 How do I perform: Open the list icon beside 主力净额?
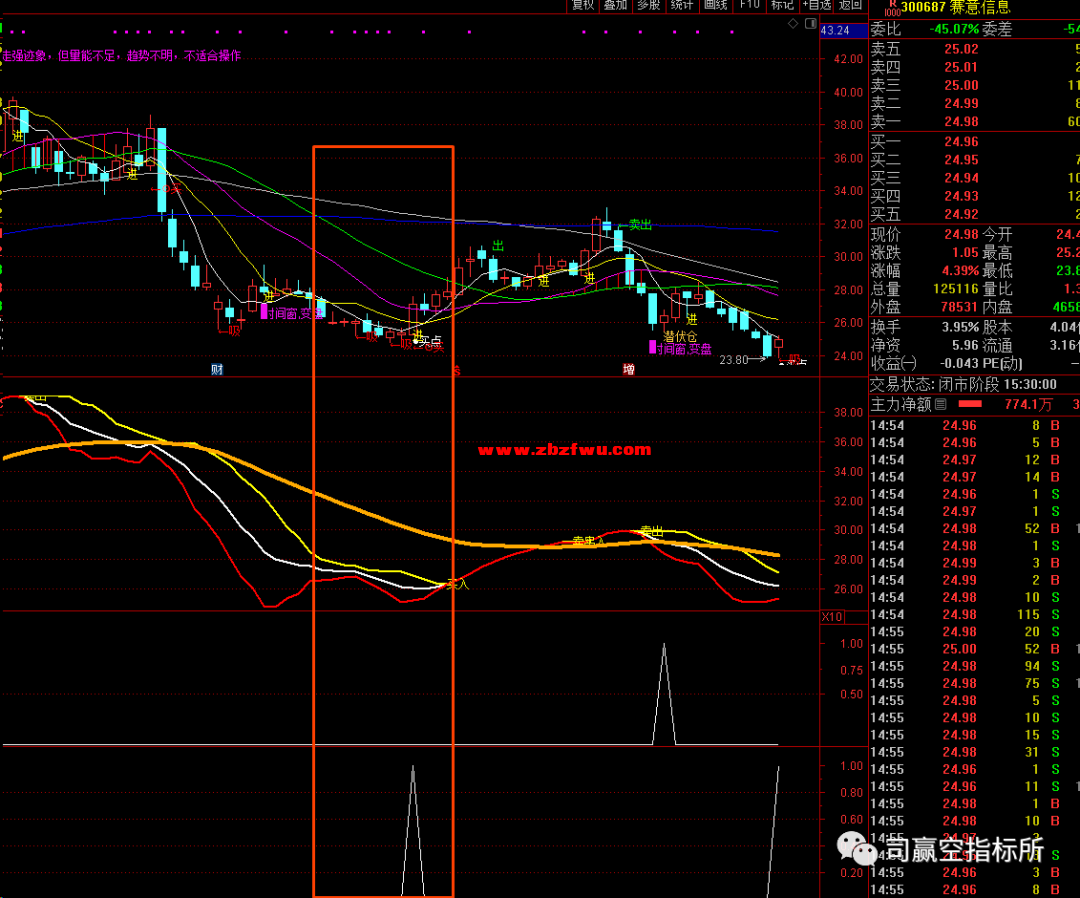click(x=941, y=405)
